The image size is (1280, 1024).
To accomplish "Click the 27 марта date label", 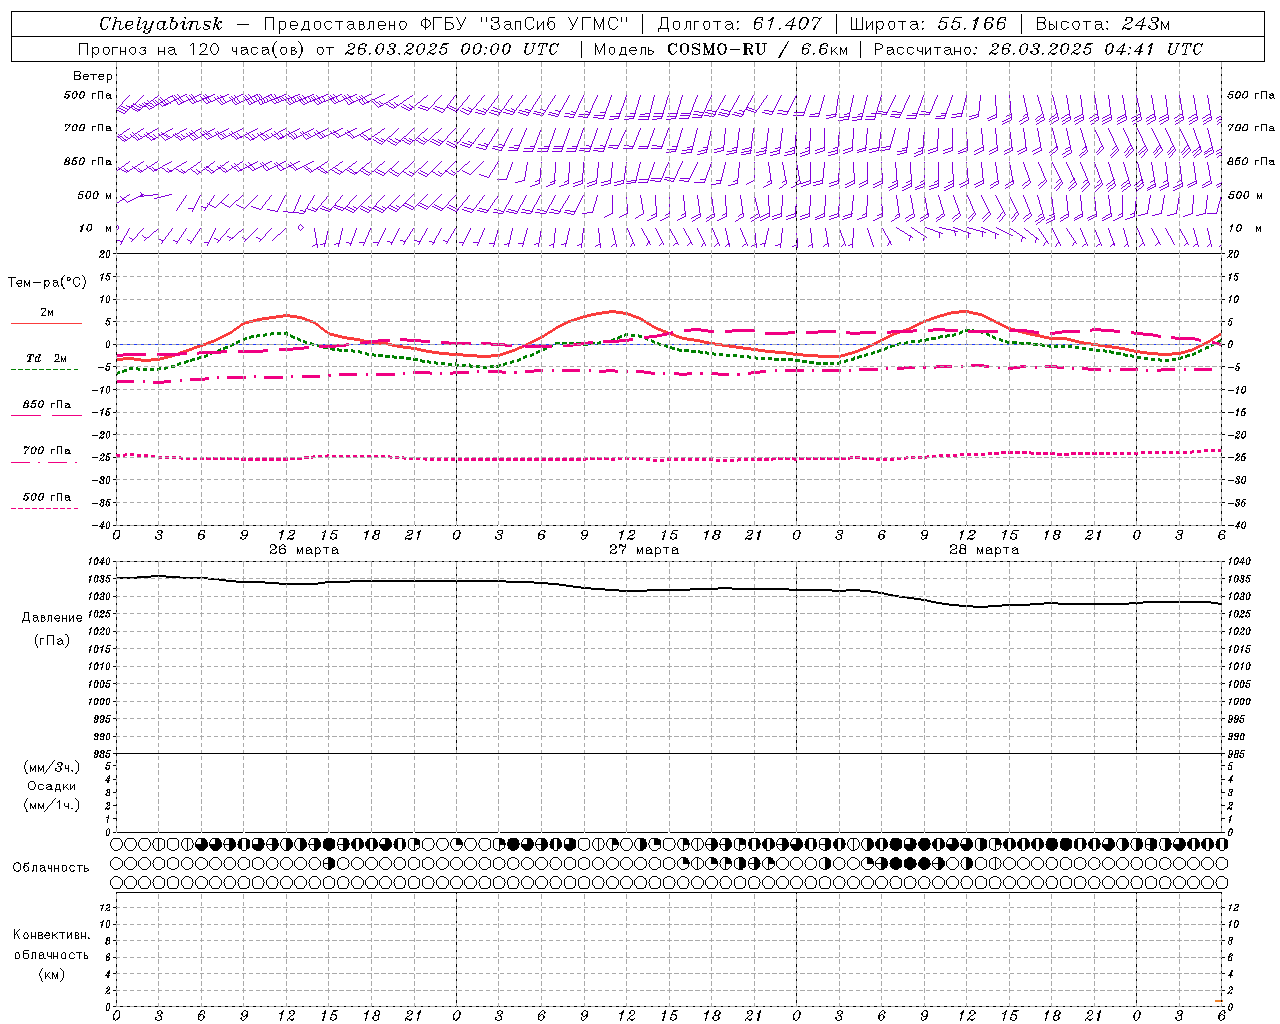I will (x=644, y=550).
